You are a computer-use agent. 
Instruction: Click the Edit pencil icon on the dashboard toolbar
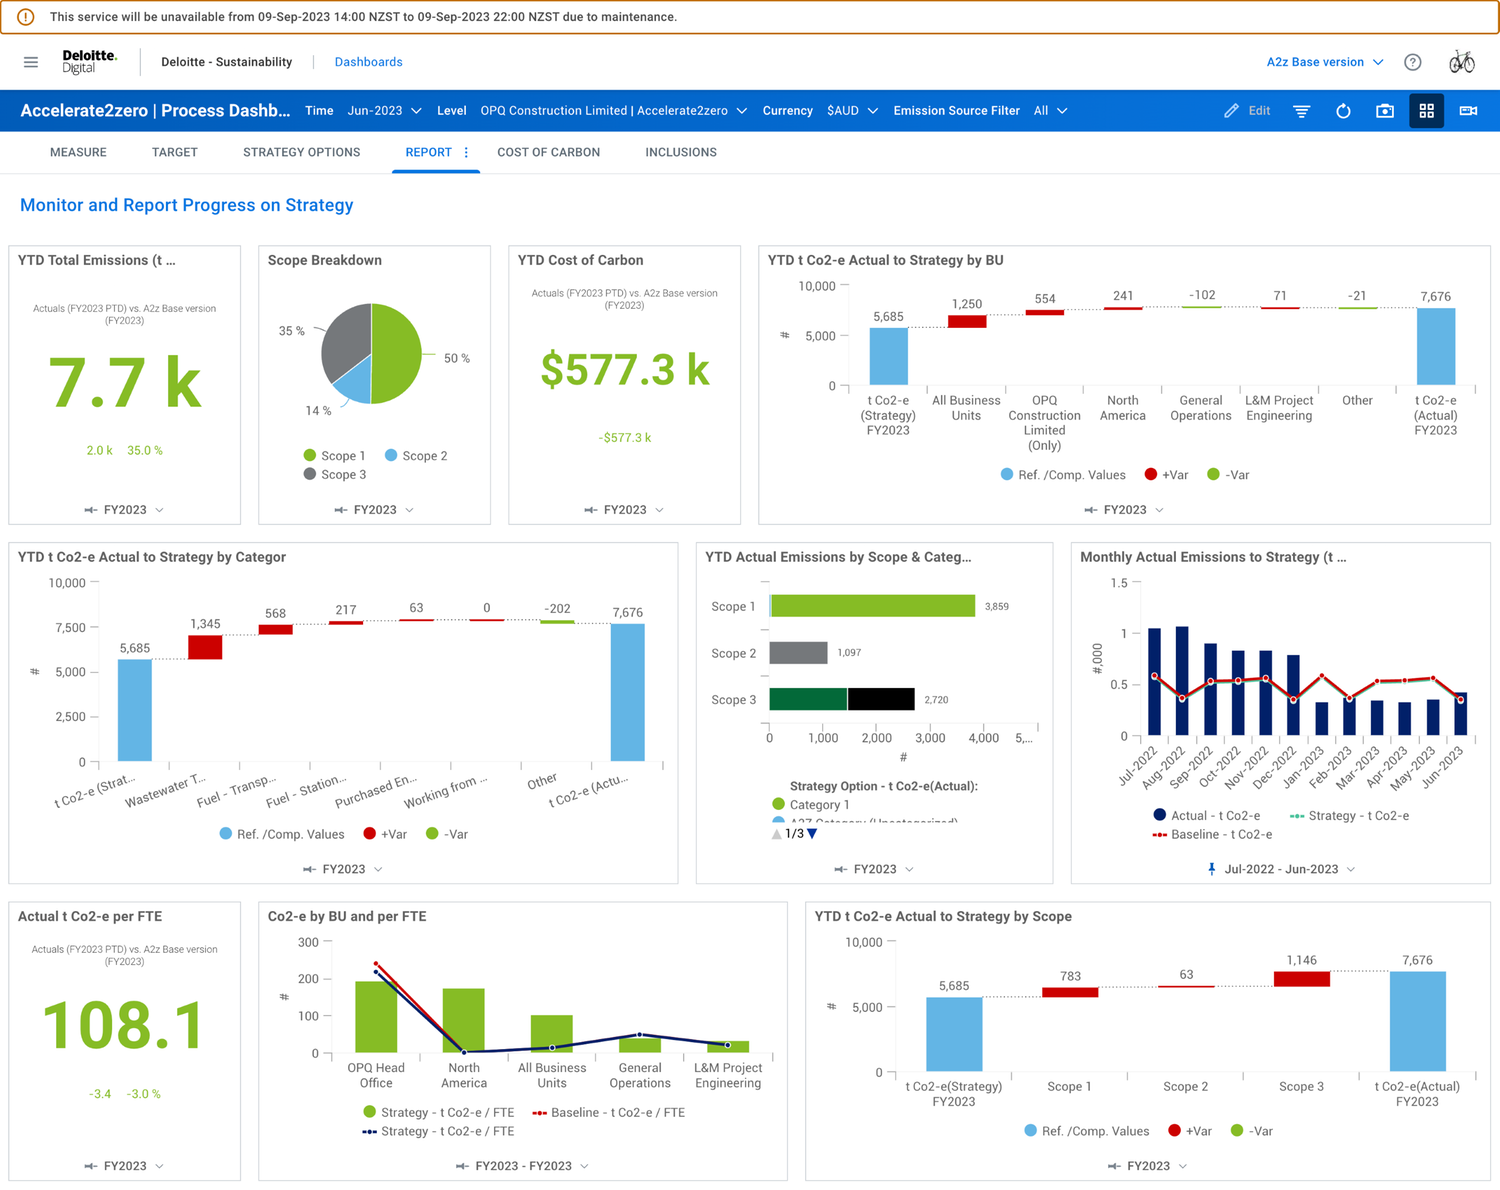1247,110
